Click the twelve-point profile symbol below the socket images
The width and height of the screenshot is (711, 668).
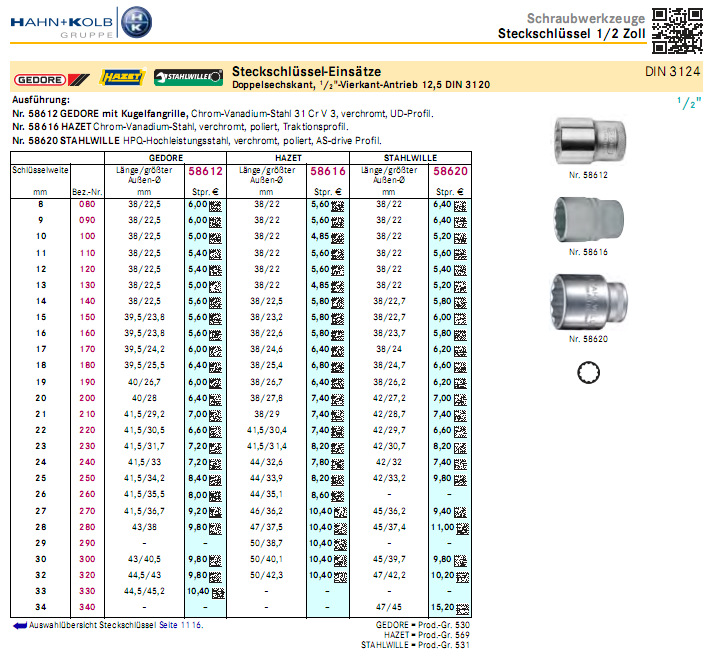coord(589,373)
